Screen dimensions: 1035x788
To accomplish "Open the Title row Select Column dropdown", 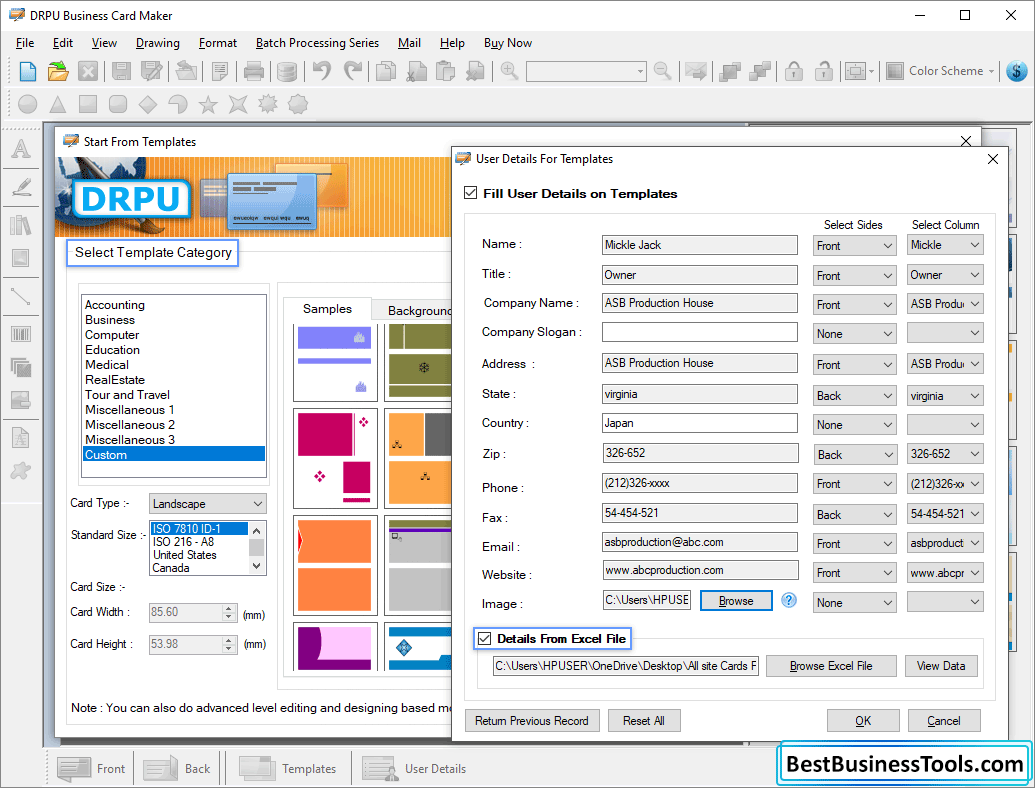I will coord(945,275).
